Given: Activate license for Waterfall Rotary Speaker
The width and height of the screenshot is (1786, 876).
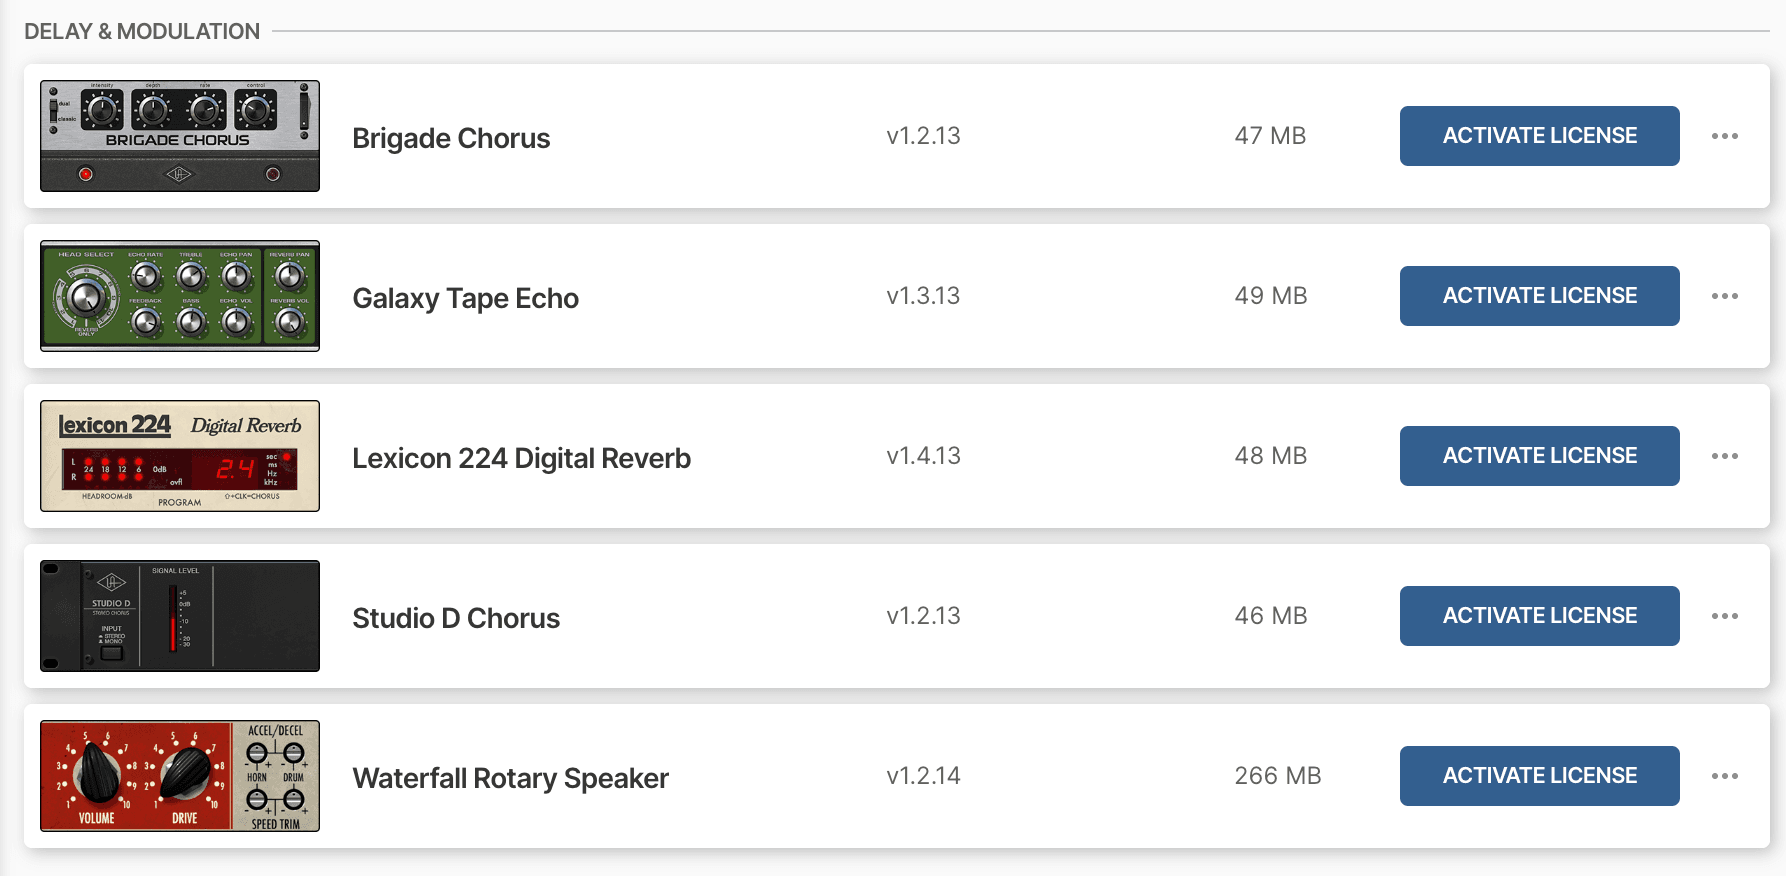Looking at the screenshot, I should [x=1539, y=776].
